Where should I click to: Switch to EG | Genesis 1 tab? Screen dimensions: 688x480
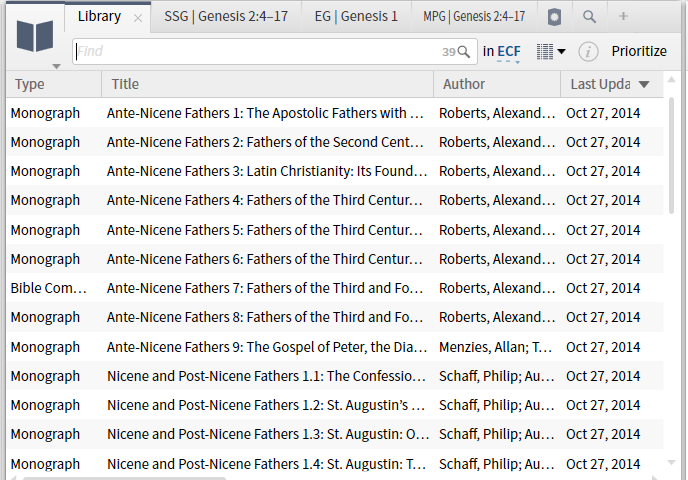[356, 16]
